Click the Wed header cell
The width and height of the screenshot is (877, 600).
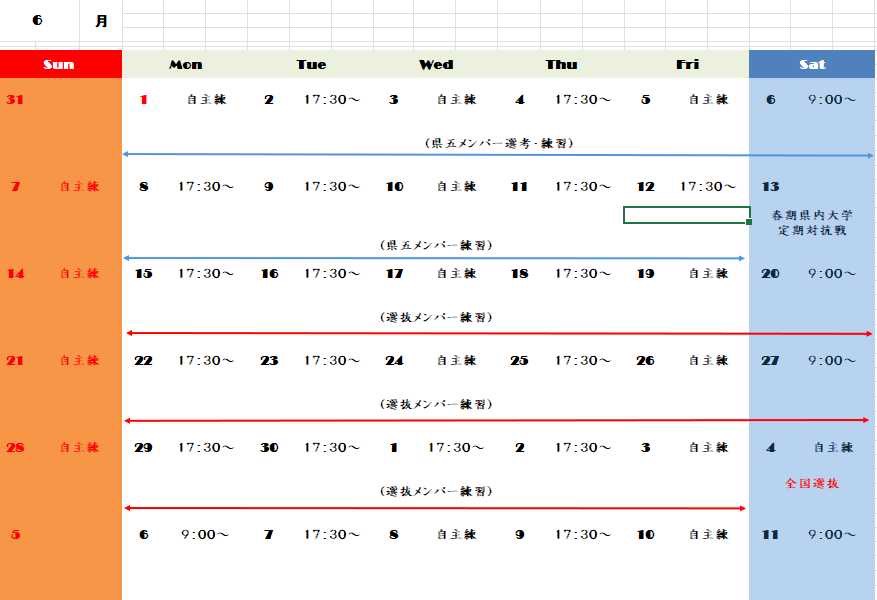coord(436,64)
